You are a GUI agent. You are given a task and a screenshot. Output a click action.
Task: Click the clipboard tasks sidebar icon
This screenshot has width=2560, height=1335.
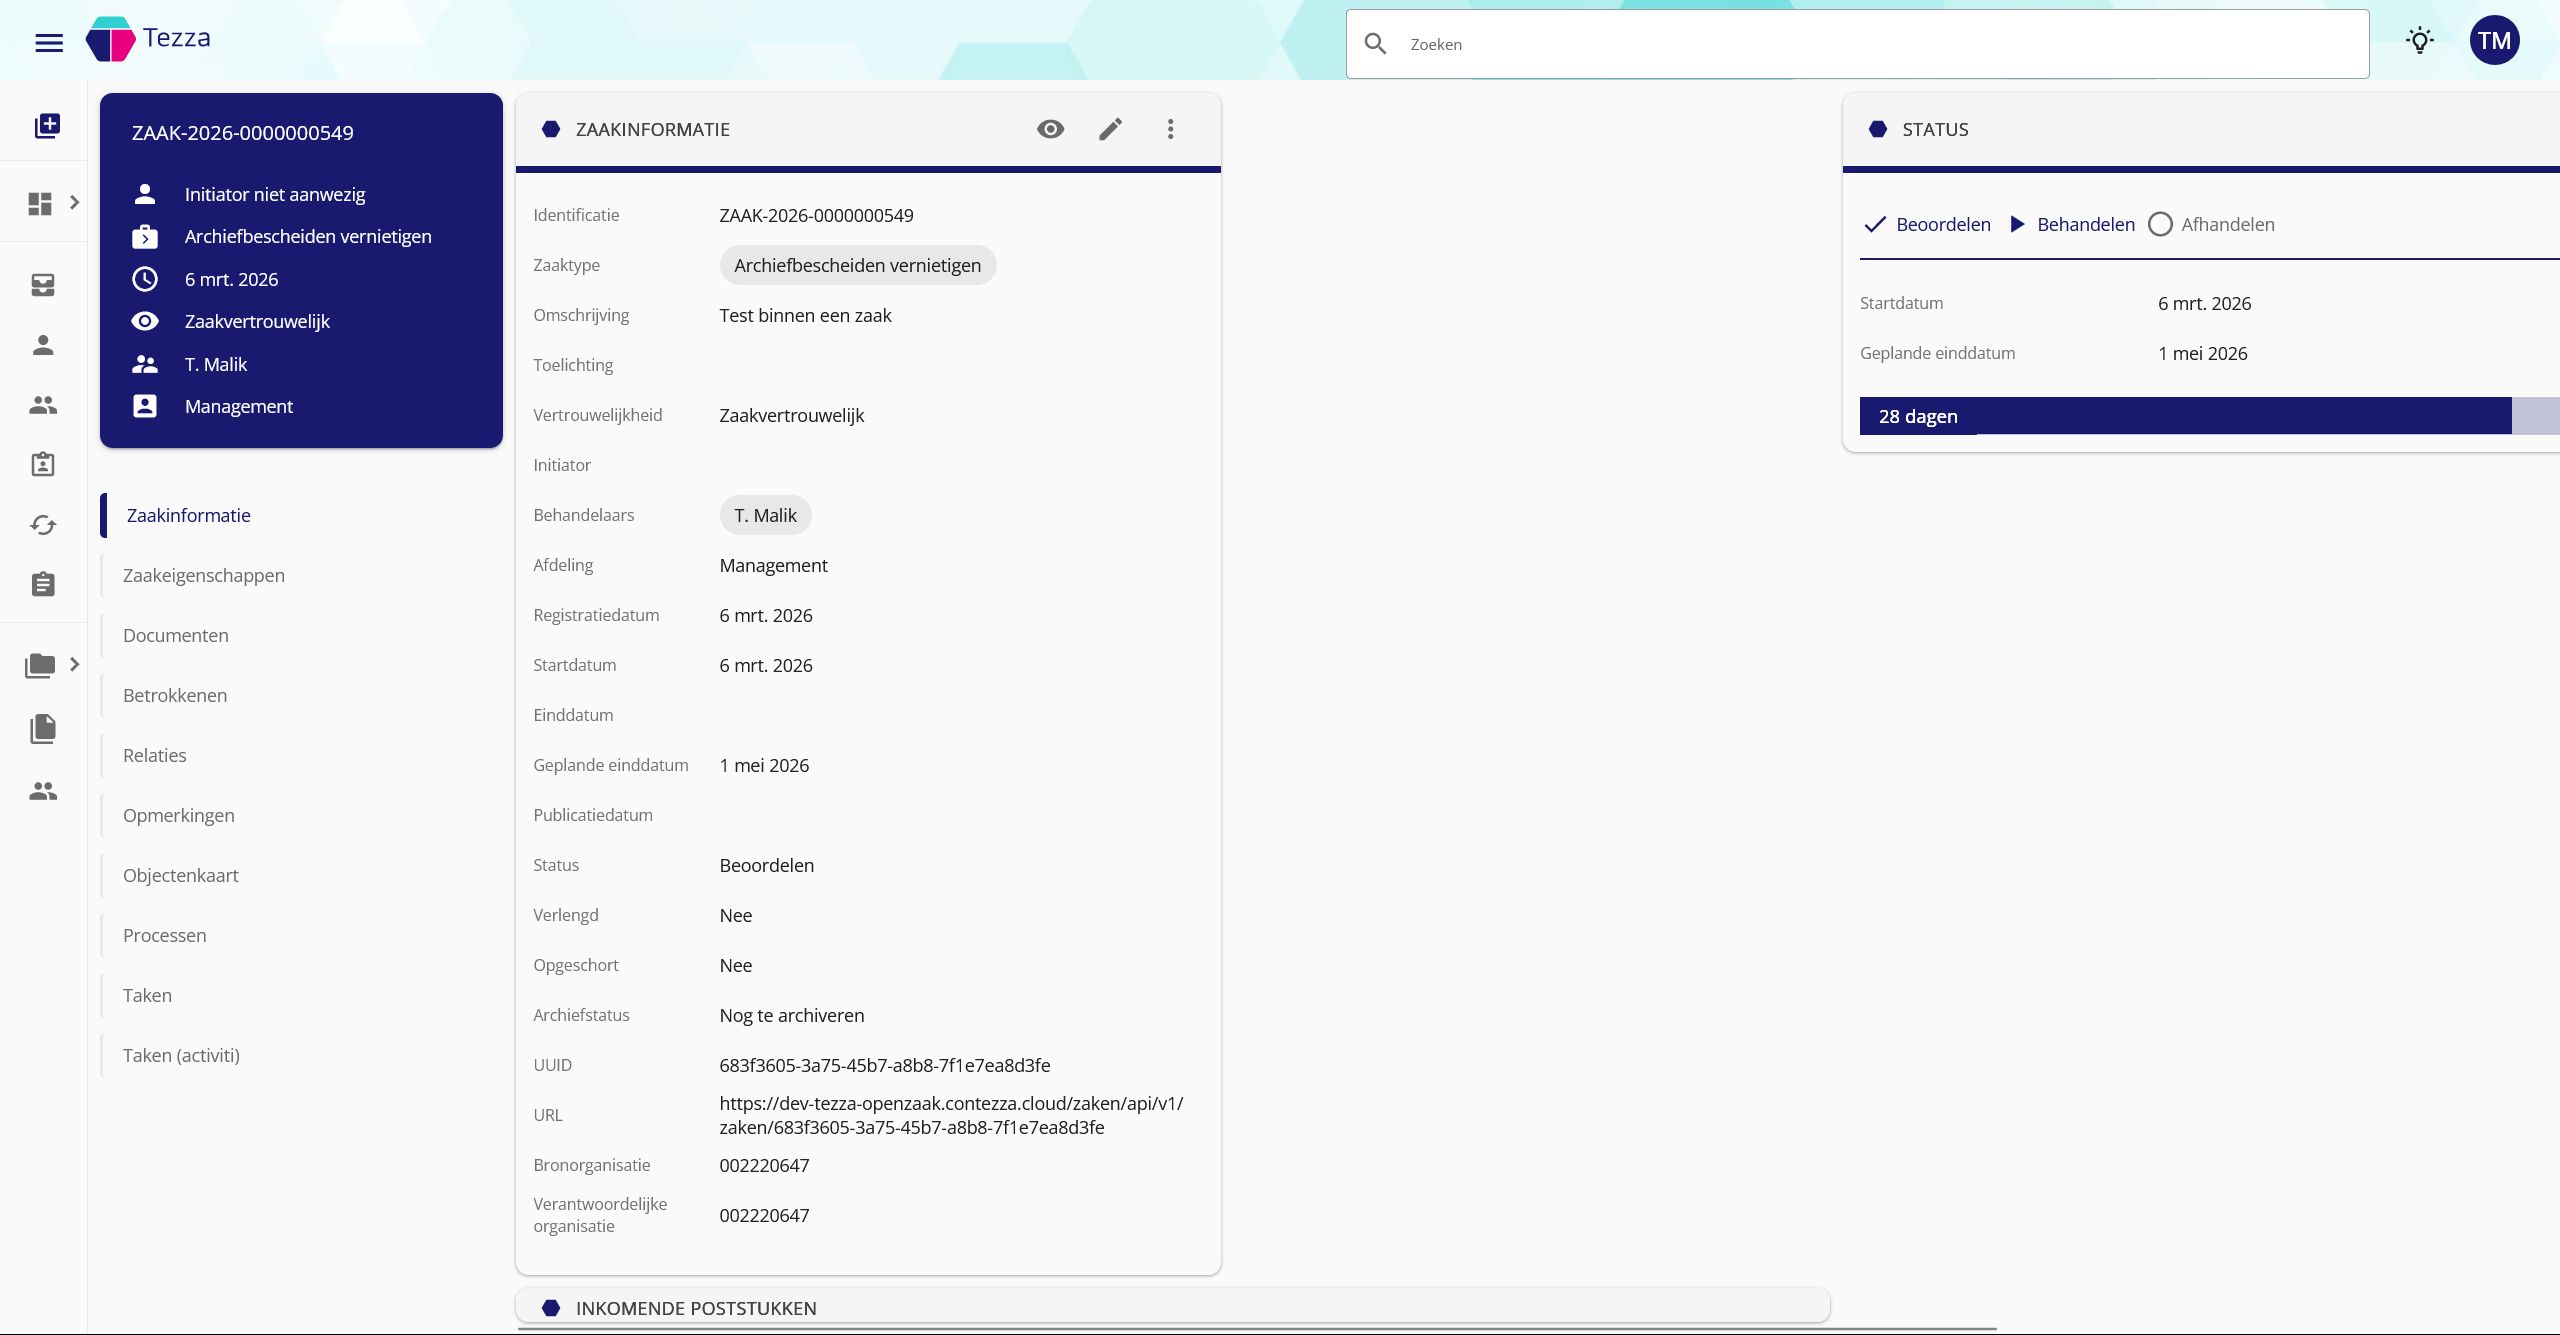coord(43,584)
